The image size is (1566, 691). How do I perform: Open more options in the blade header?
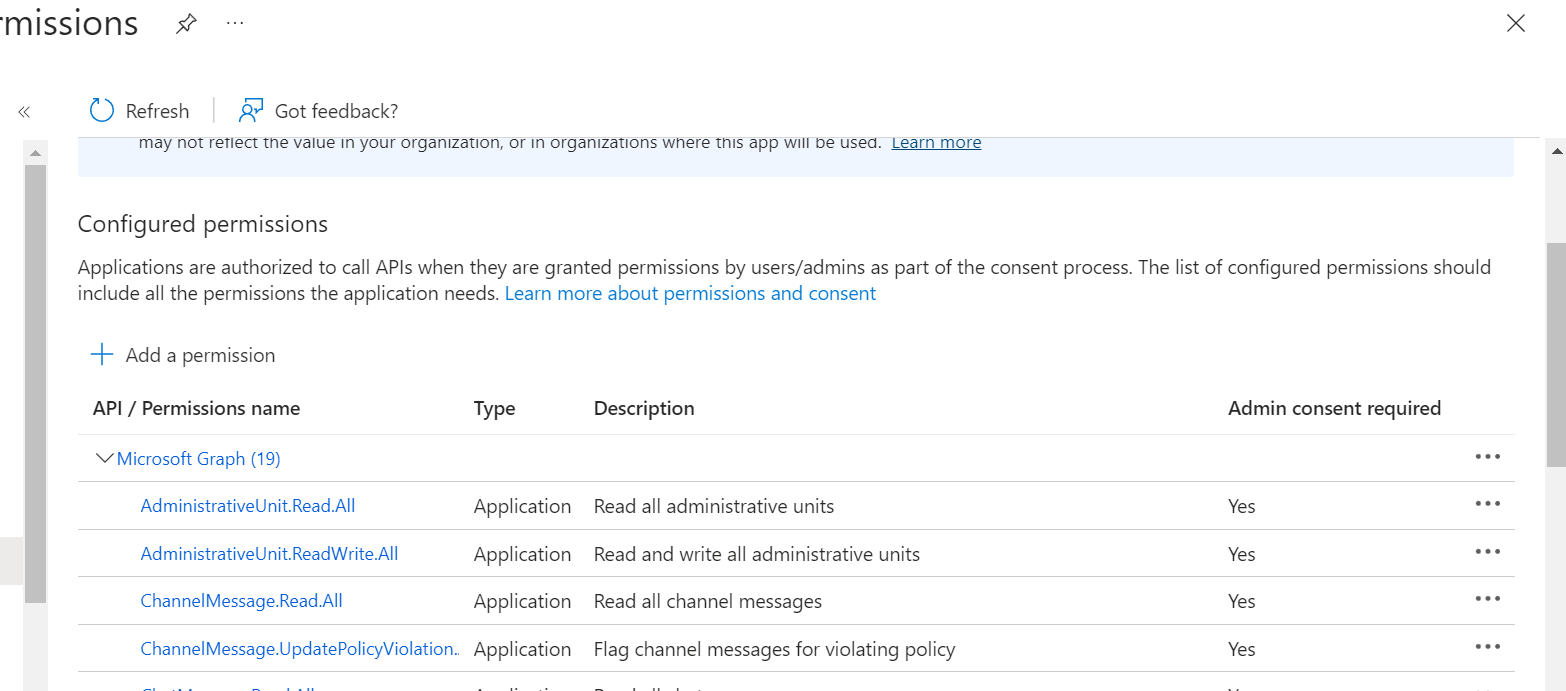[234, 22]
